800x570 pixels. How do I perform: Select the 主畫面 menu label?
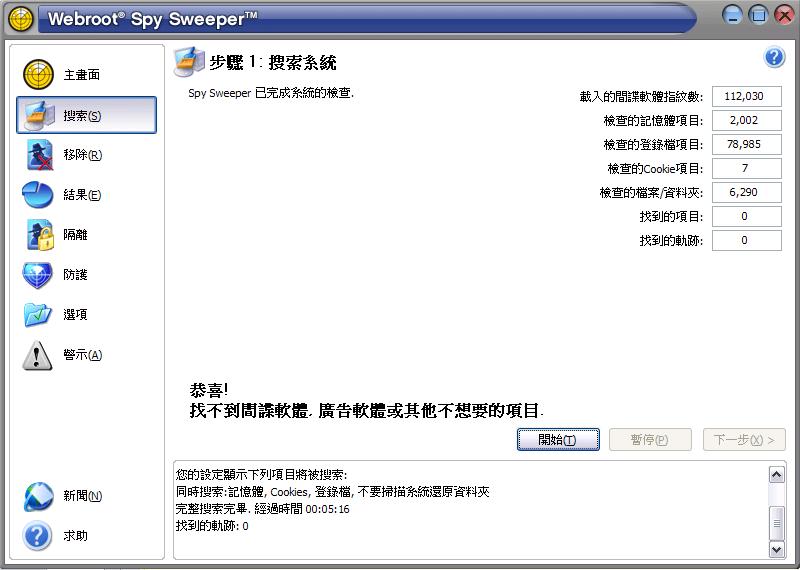pyautogui.click(x=82, y=75)
